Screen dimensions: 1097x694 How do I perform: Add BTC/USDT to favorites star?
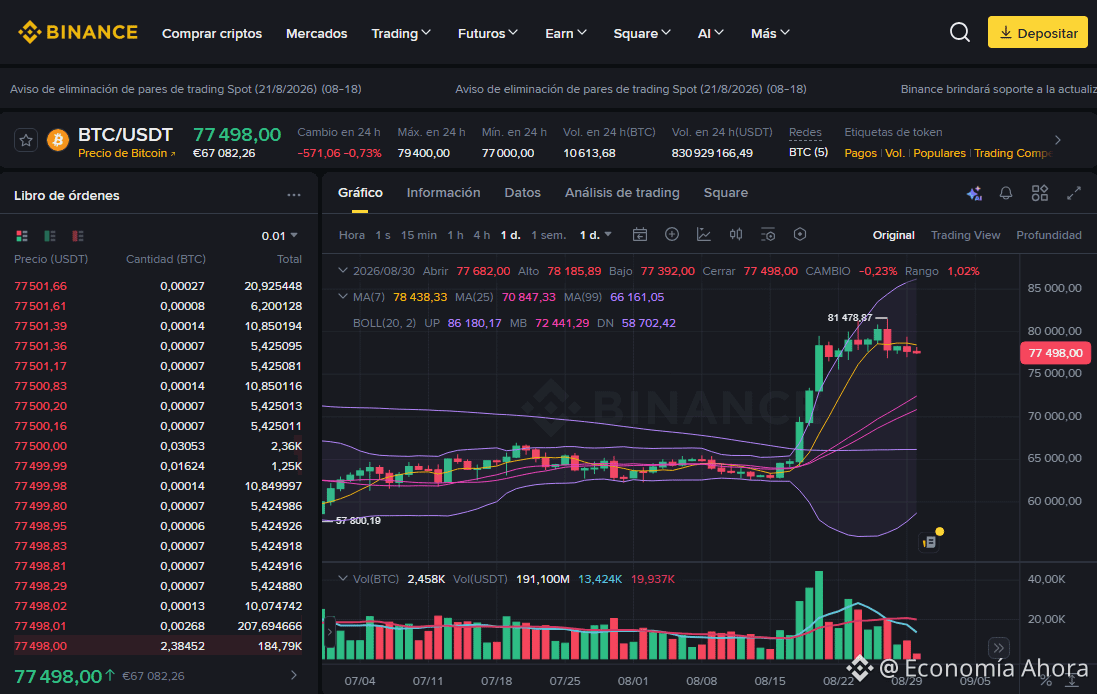click(26, 141)
